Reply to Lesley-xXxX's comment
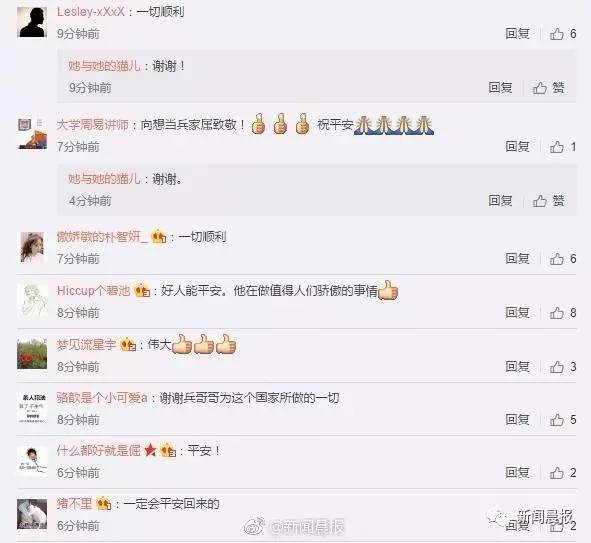This screenshot has width=591, height=543. (517, 34)
